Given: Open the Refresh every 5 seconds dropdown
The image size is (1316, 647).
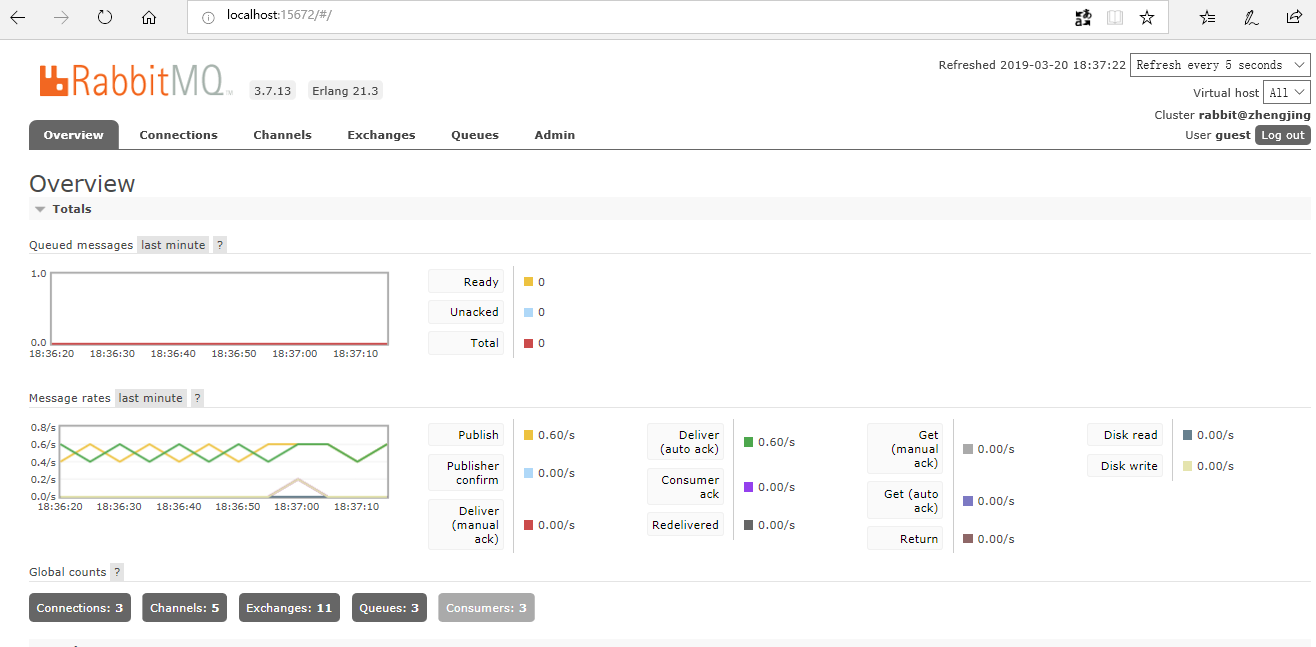Looking at the screenshot, I should click(x=1220, y=65).
